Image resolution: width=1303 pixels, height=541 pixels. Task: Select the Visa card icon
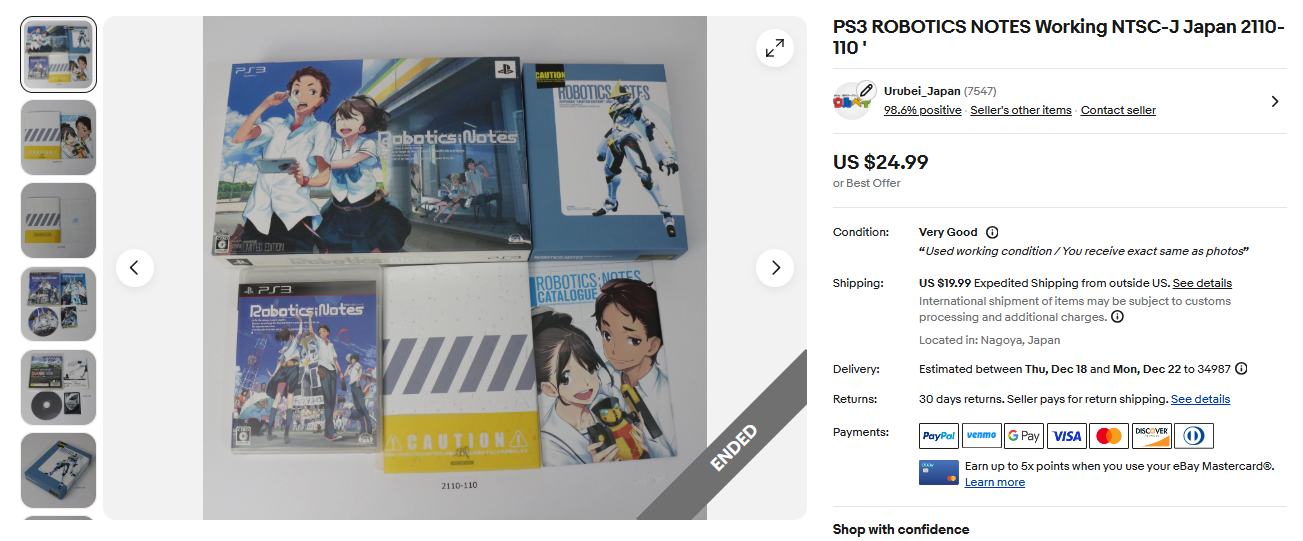click(x=1067, y=436)
